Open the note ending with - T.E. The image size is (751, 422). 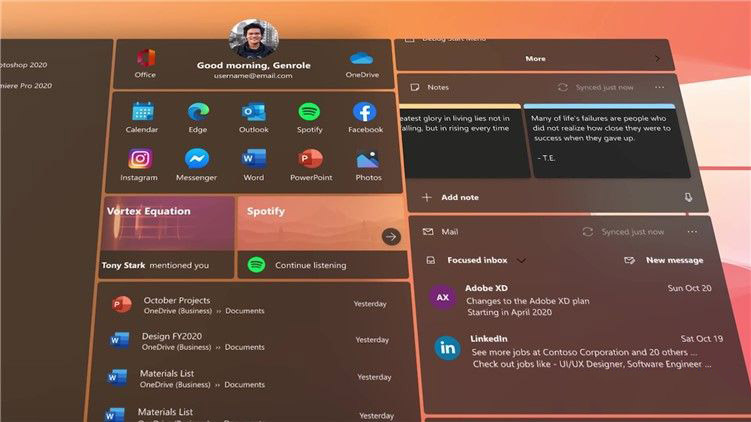tap(606, 141)
